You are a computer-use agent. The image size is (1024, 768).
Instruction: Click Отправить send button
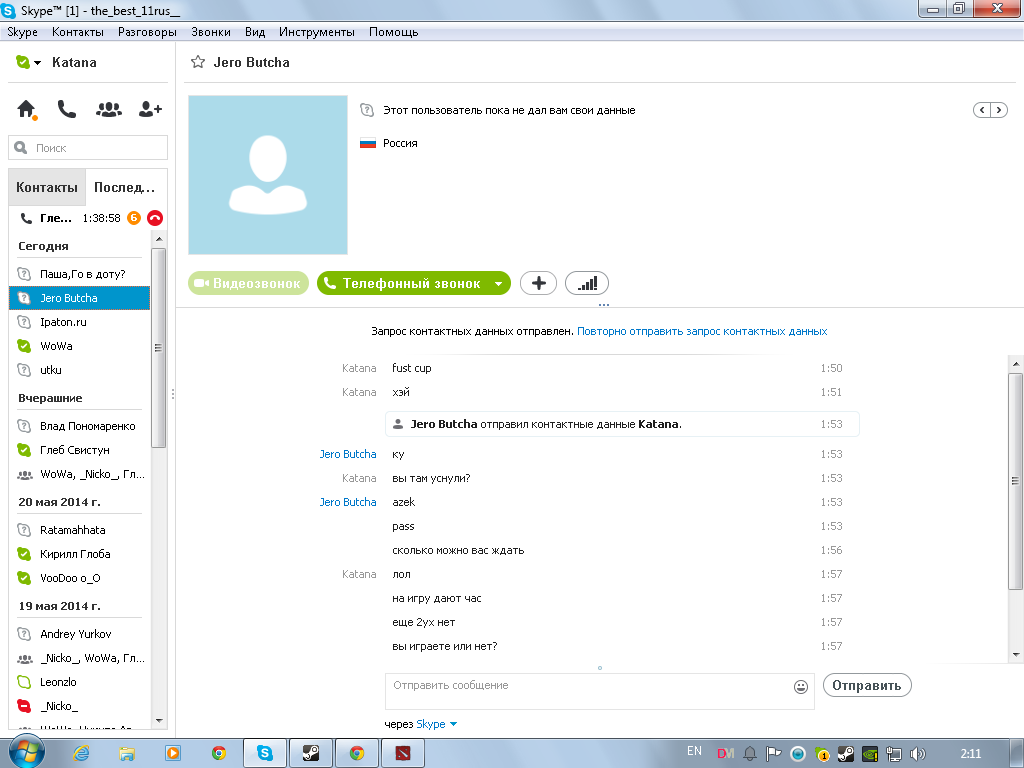point(867,686)
